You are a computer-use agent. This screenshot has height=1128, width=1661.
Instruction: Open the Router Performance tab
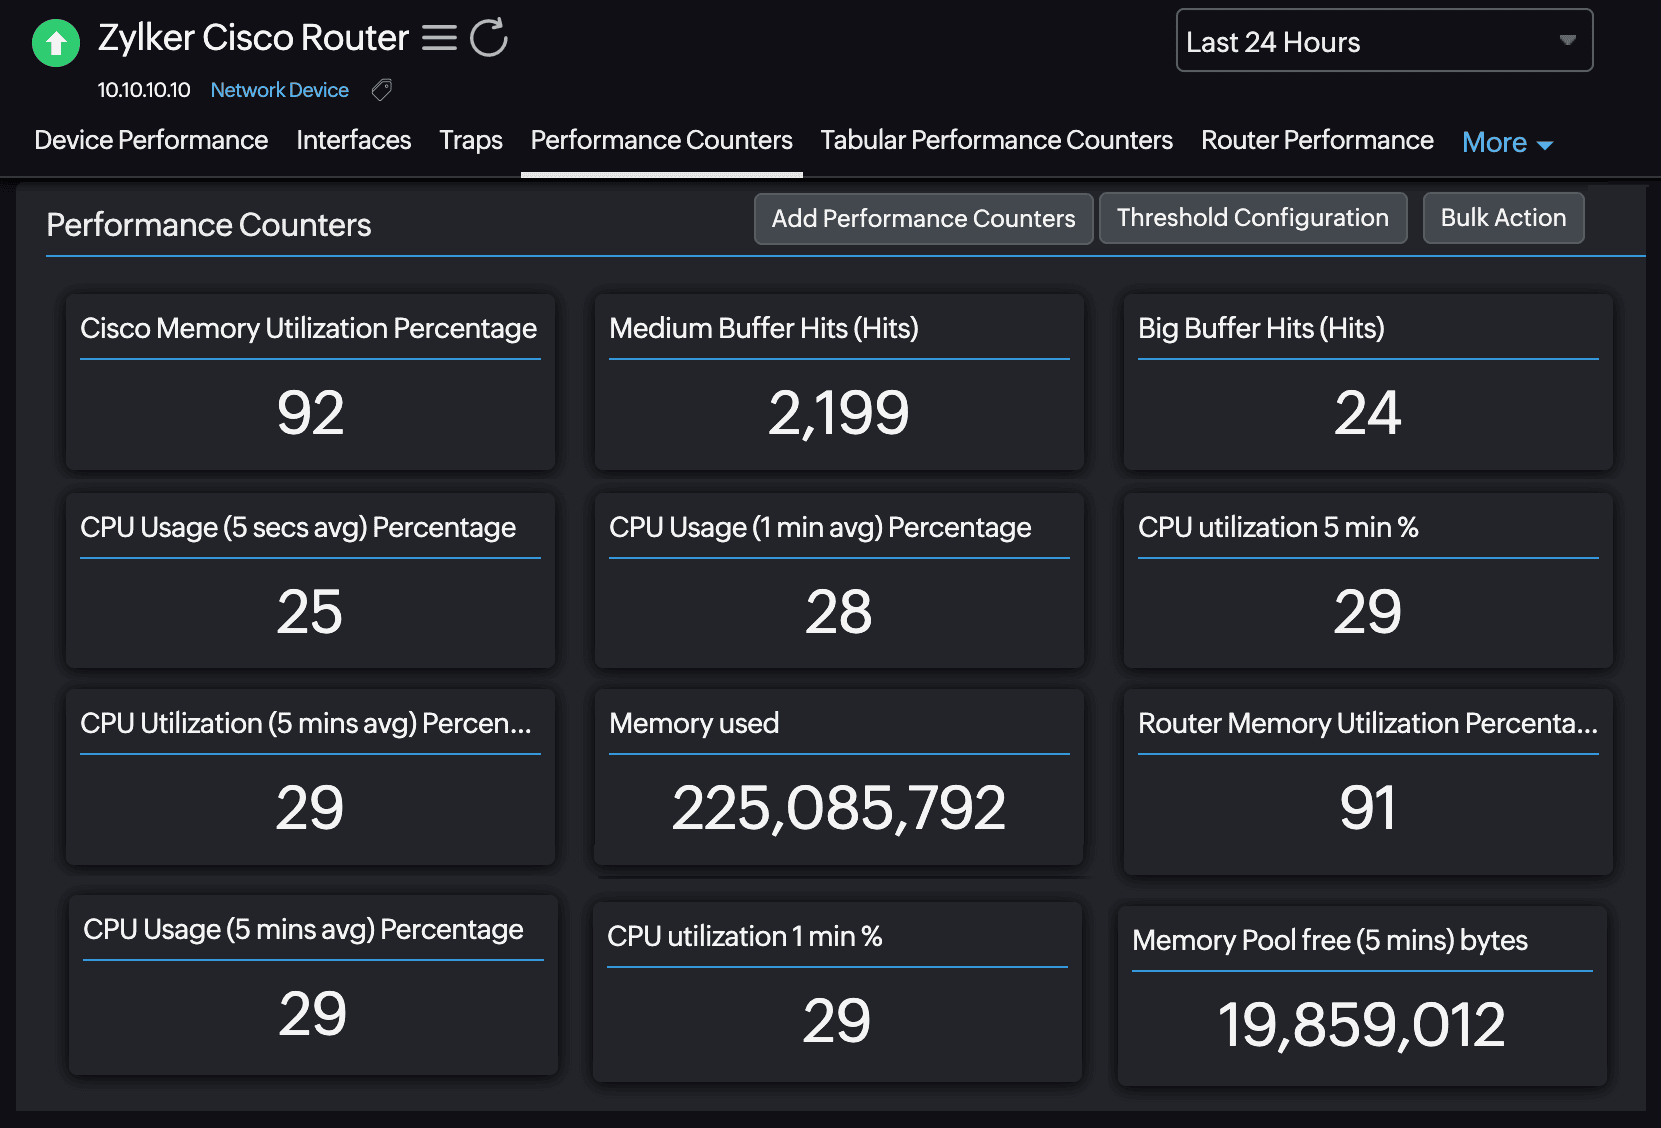tap(1316, 140)
